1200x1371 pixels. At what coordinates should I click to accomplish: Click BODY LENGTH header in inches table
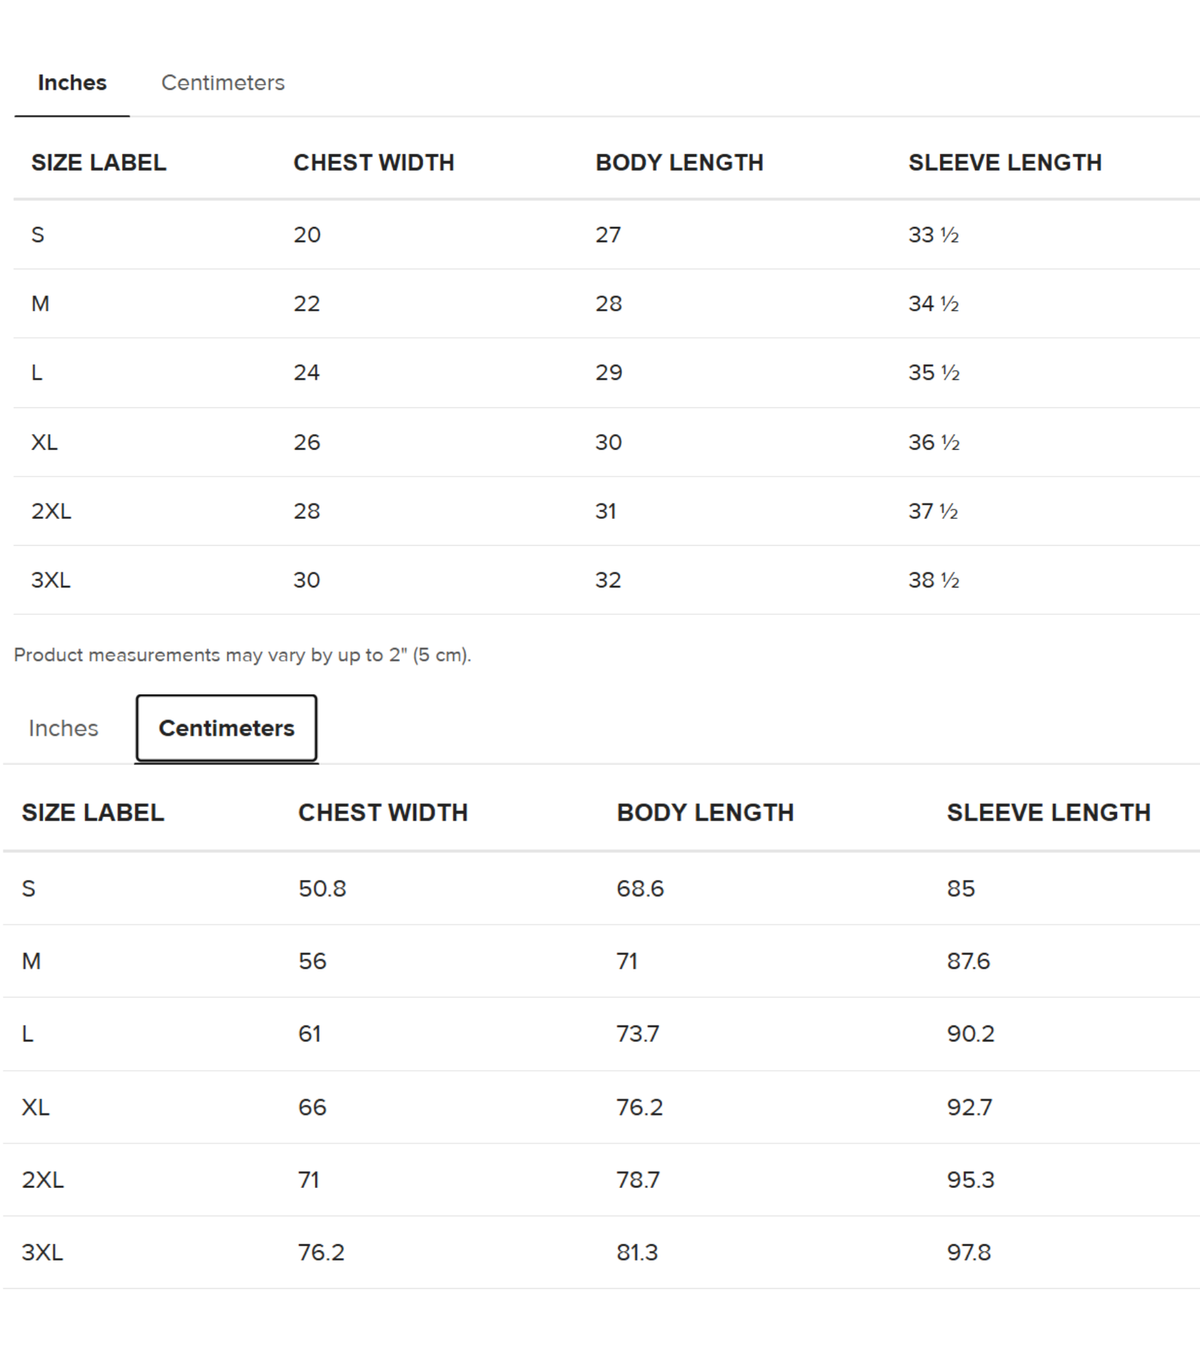coord(679,162)
